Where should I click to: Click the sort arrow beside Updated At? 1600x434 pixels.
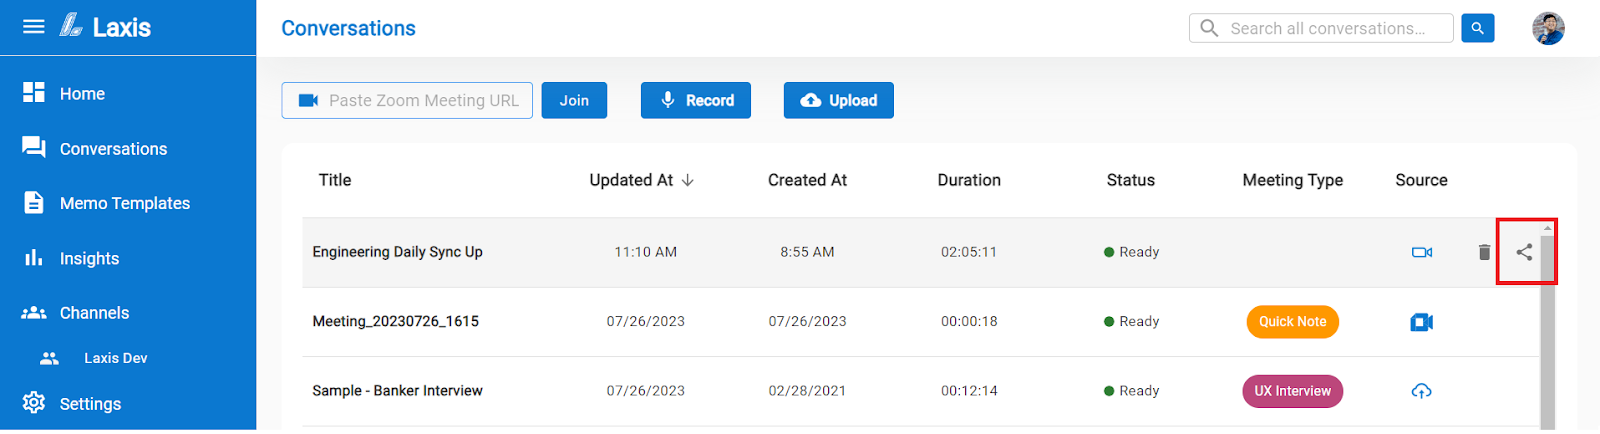pyautogui.click(x=688, y=180)
